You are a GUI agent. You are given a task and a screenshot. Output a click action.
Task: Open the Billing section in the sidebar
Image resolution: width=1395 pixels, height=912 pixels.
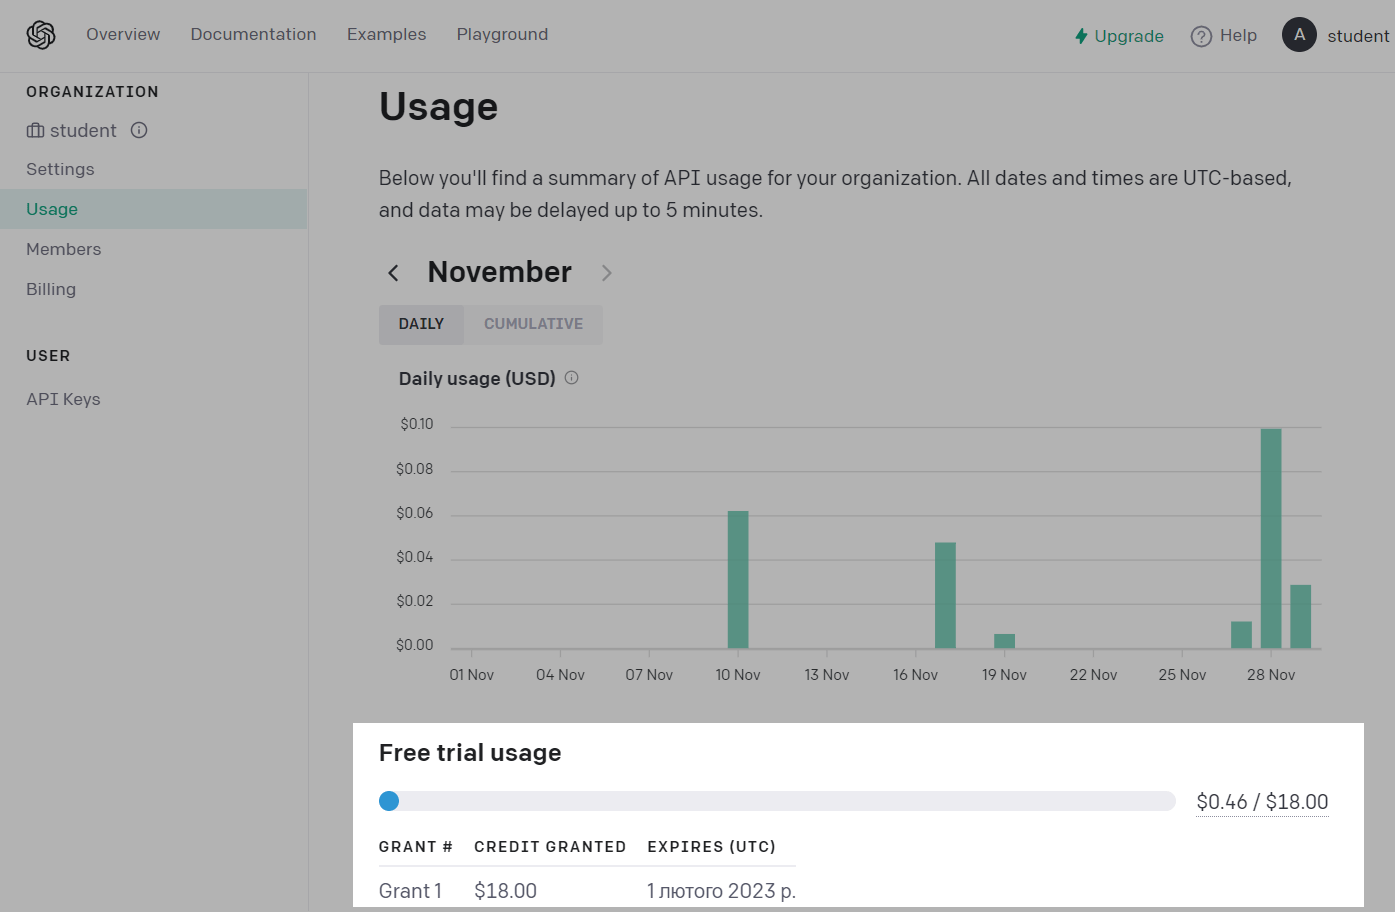pyautogui.click(x=51, y=289)
